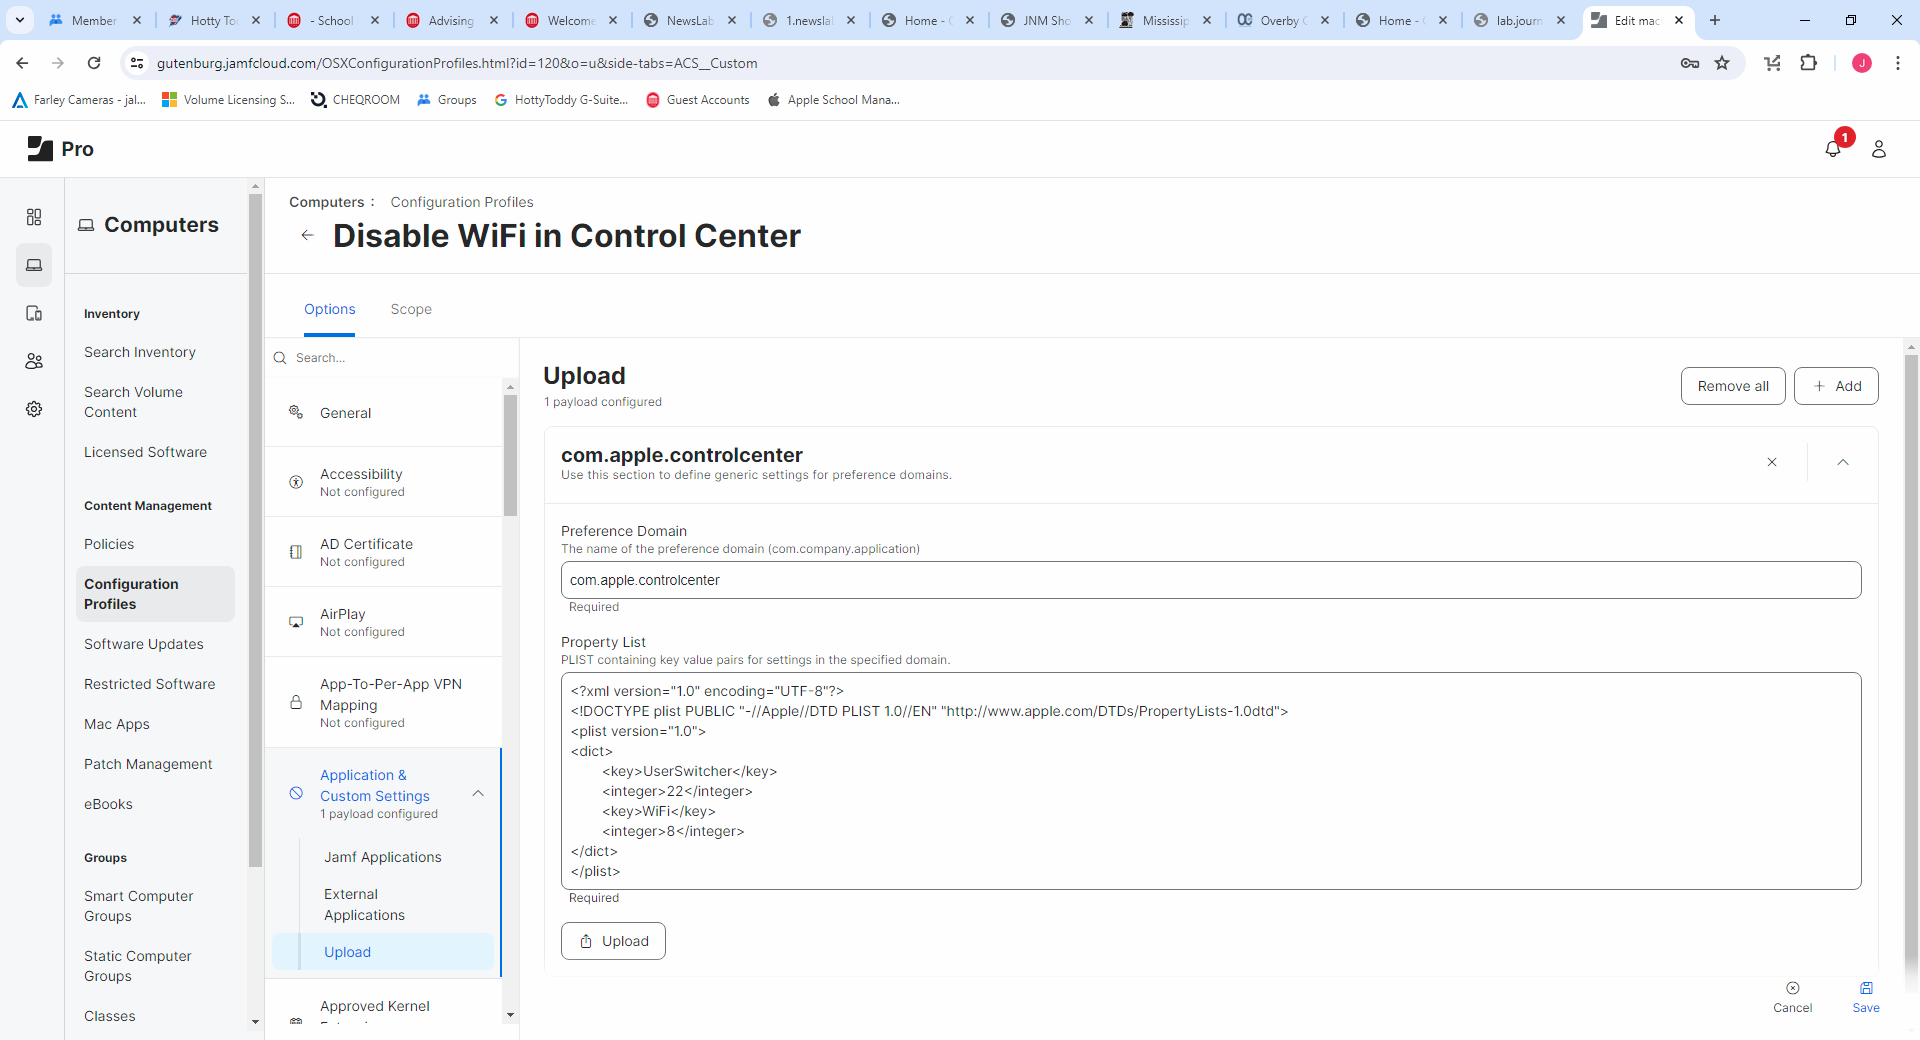Viewport: 1920px width, 1040px height.
Task: Open Search Inventory in sidebar
Action: (140, 352)
